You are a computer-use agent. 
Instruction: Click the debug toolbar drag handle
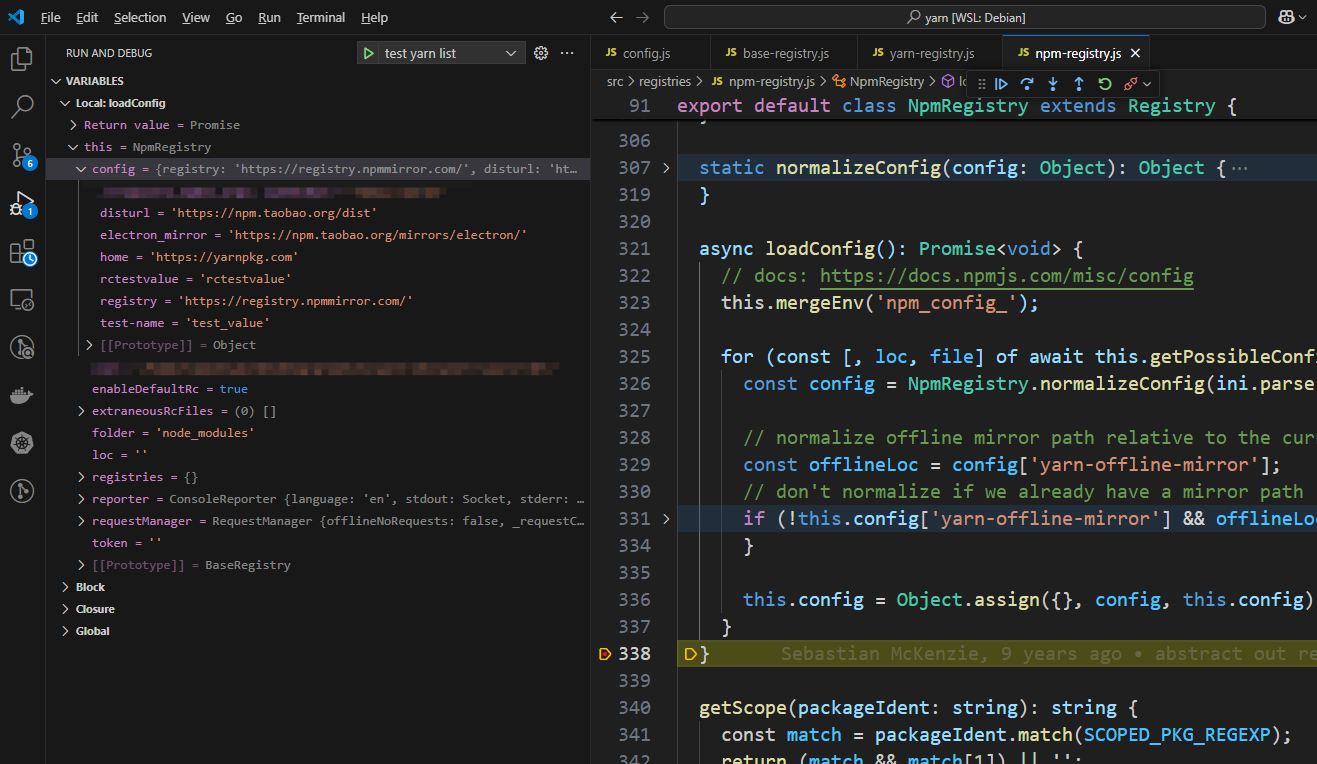981,84
